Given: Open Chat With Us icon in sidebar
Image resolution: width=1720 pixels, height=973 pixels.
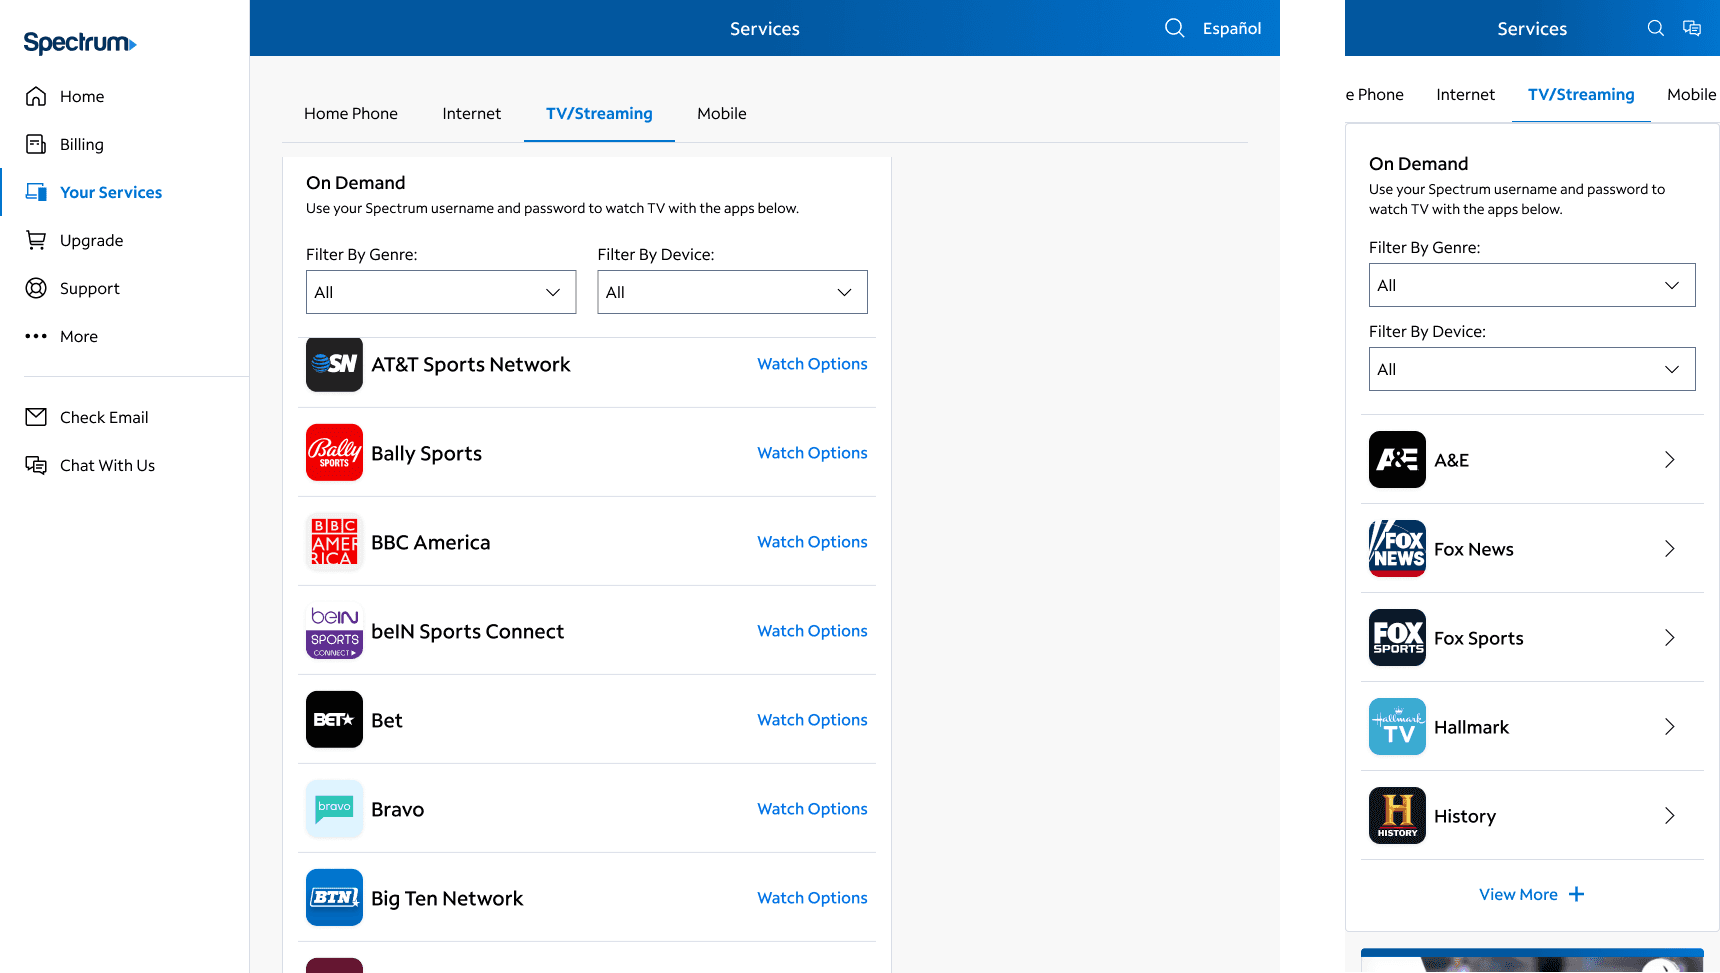Looking at the screenshot, I should pyautogui.click(x=36, y=465).
